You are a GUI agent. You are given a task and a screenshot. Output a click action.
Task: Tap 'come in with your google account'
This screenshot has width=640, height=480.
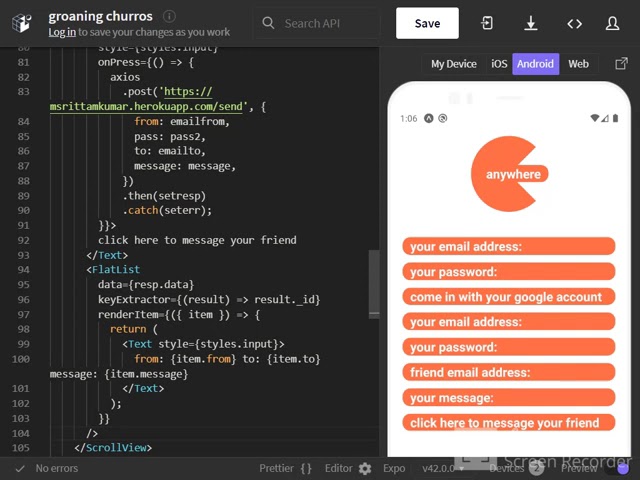[509, 297]
